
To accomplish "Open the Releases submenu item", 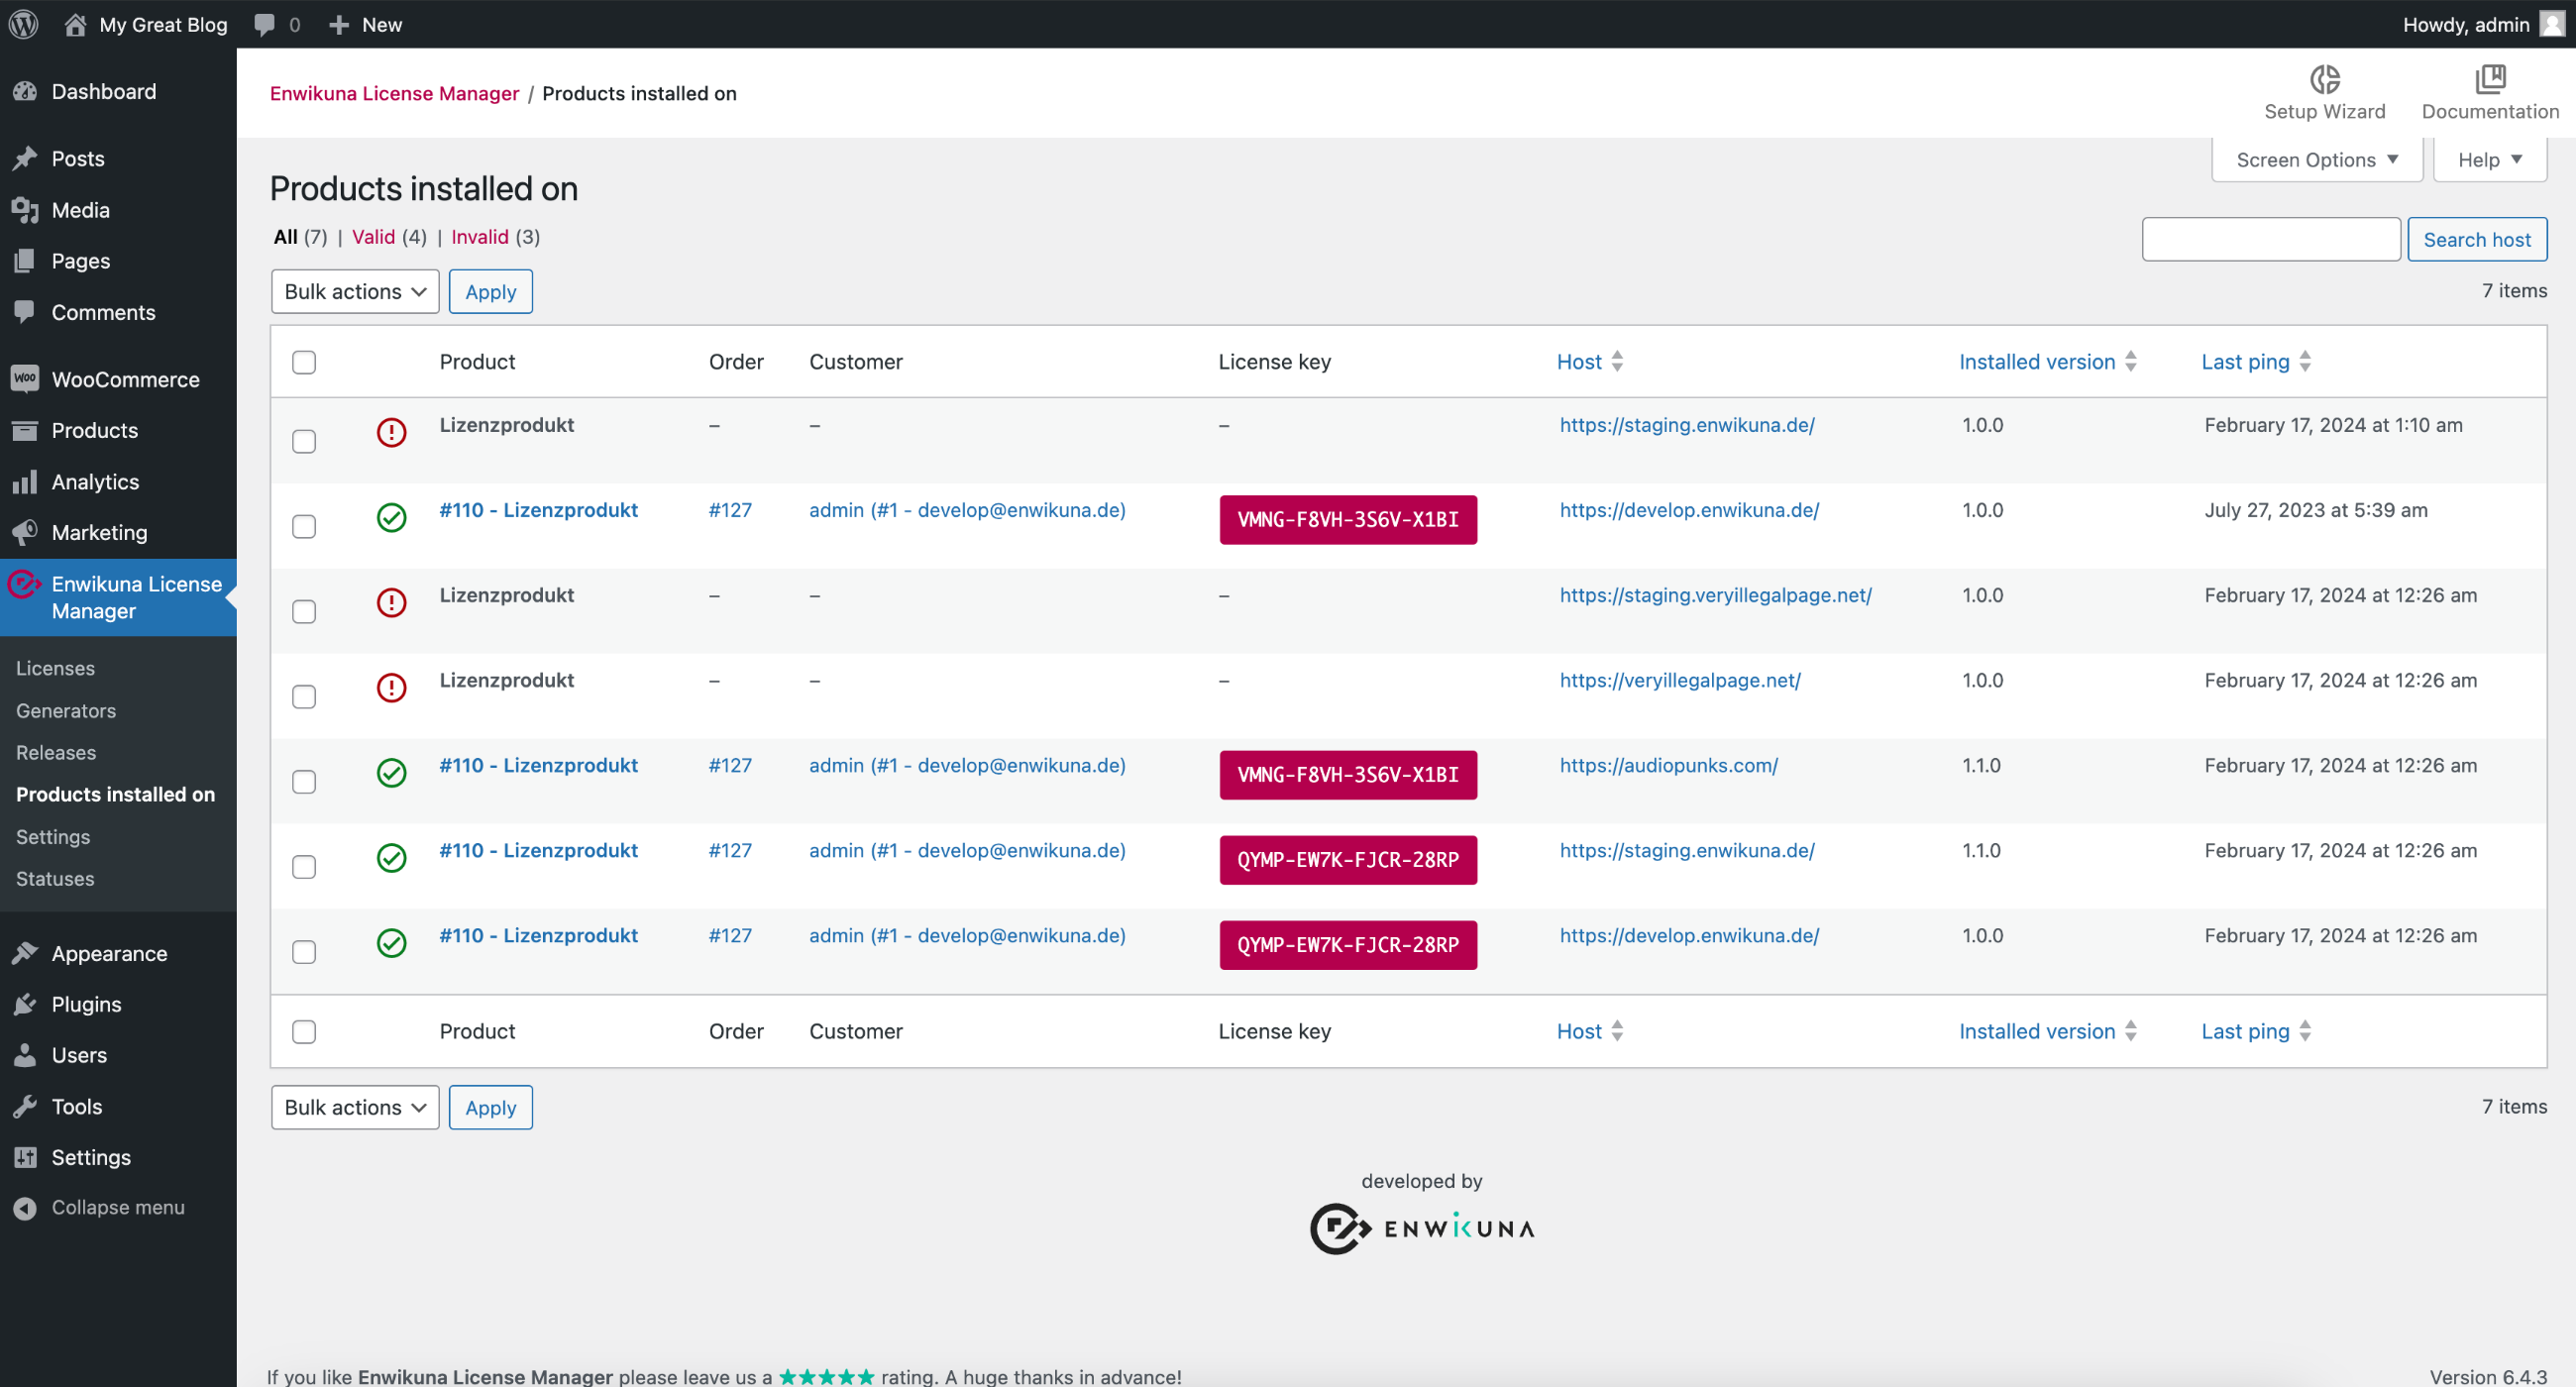I will 56,752.
